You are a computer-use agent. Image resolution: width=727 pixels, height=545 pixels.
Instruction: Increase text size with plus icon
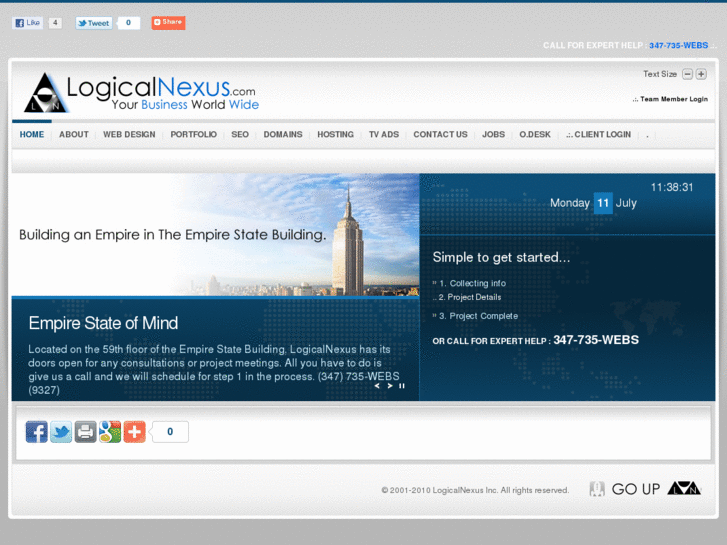(x=701, y=74)
